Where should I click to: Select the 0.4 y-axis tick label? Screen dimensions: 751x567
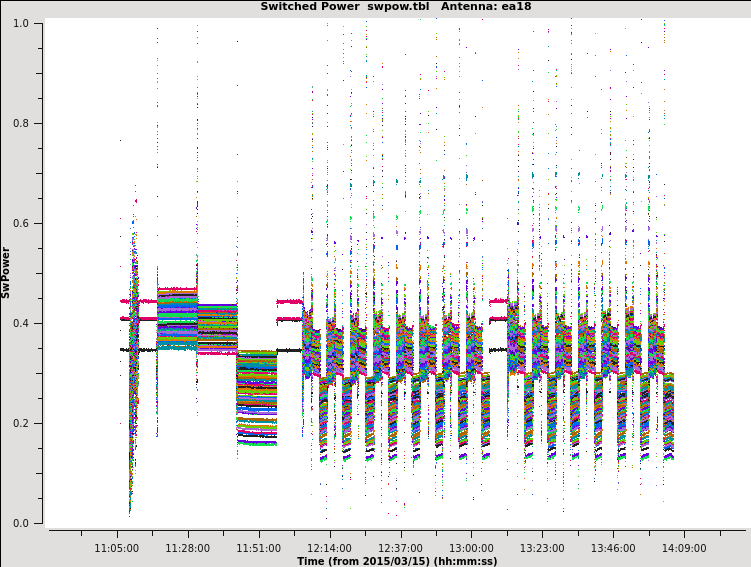tap(20, 323)
